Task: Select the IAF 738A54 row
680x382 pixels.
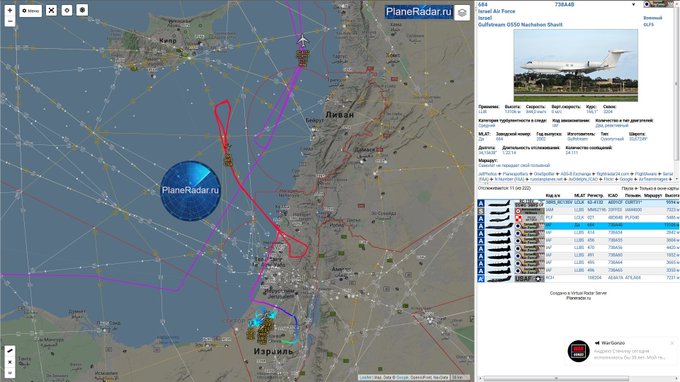Action: (x=578, y=233)
